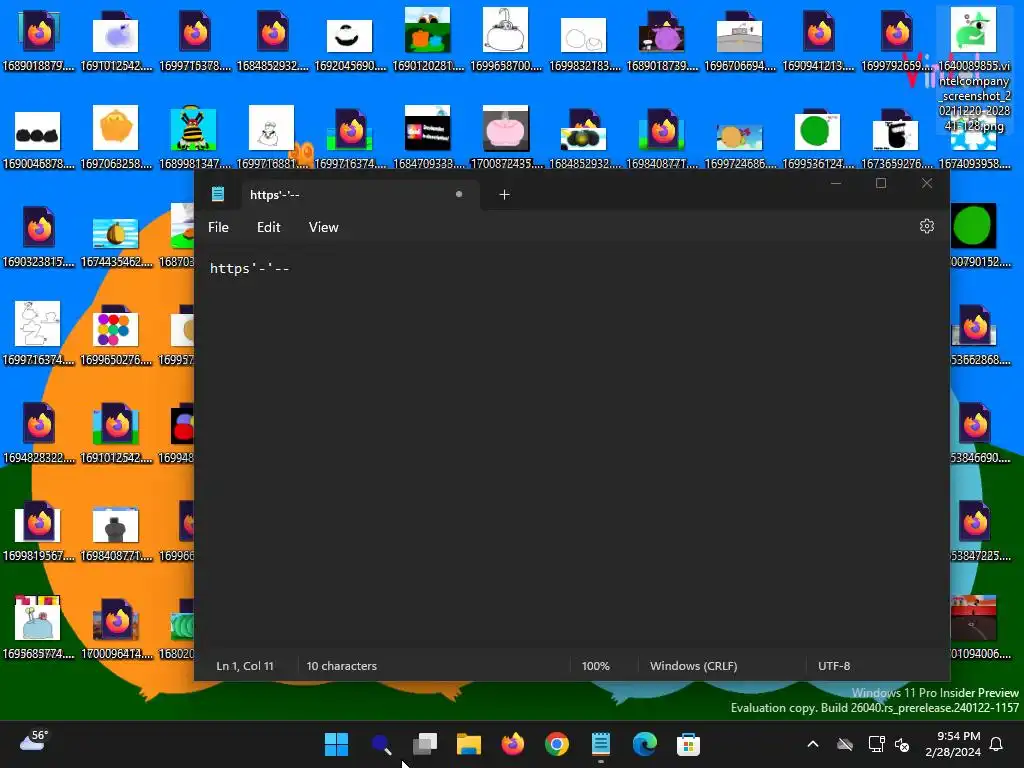The image size is (1024, 768).
Task: Select pink image file 1700872435
Action: click(x=505, y=138)
